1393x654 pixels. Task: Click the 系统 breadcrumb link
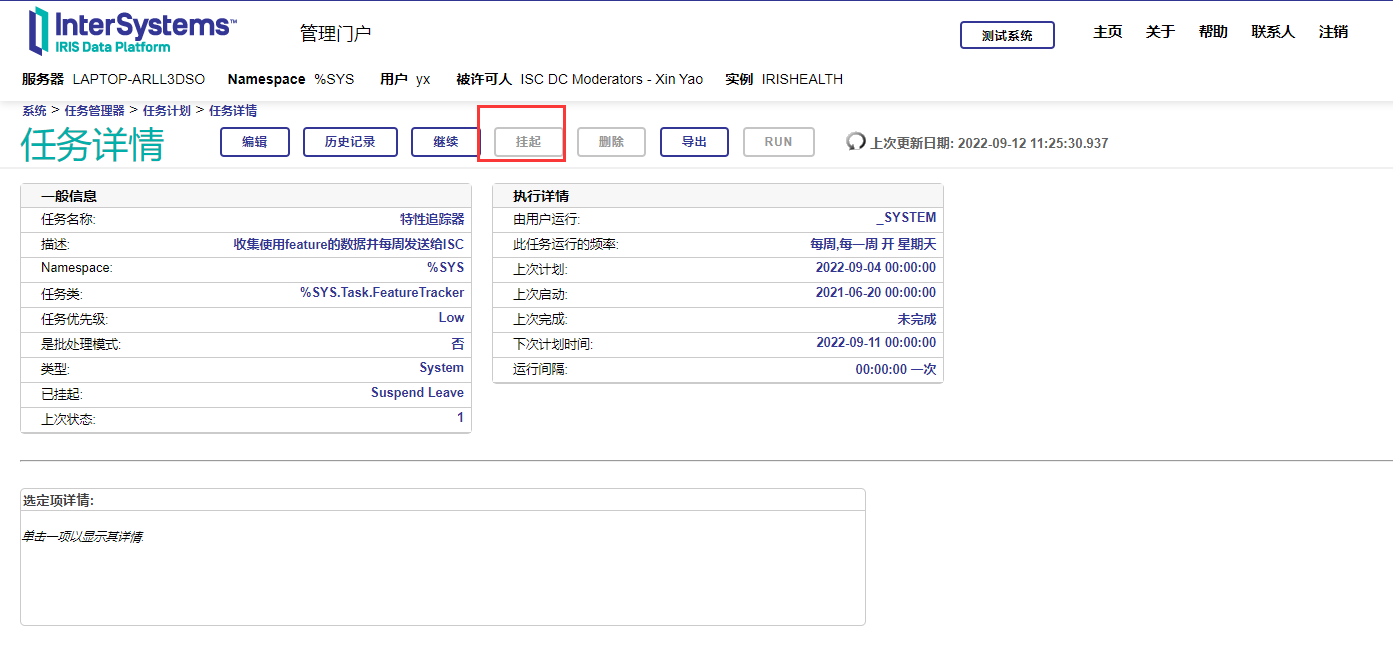click(x=34, y=110)
